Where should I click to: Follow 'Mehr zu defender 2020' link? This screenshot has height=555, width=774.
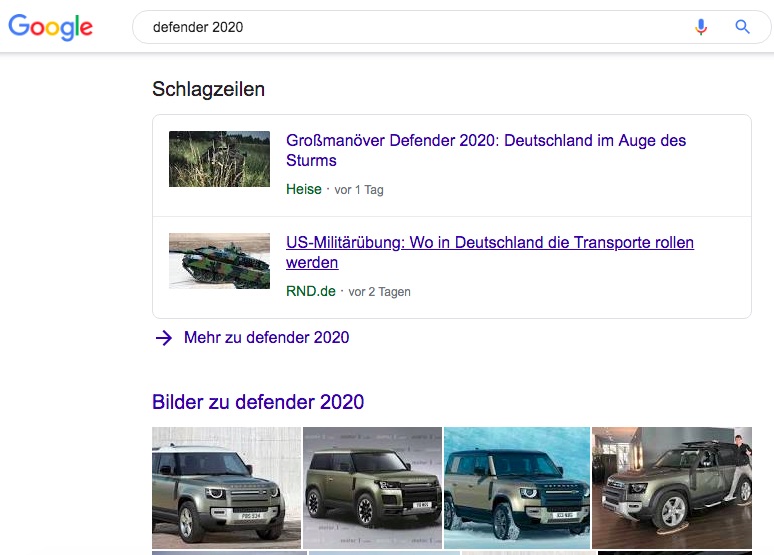pyautogui.click(x=267, y=337)
